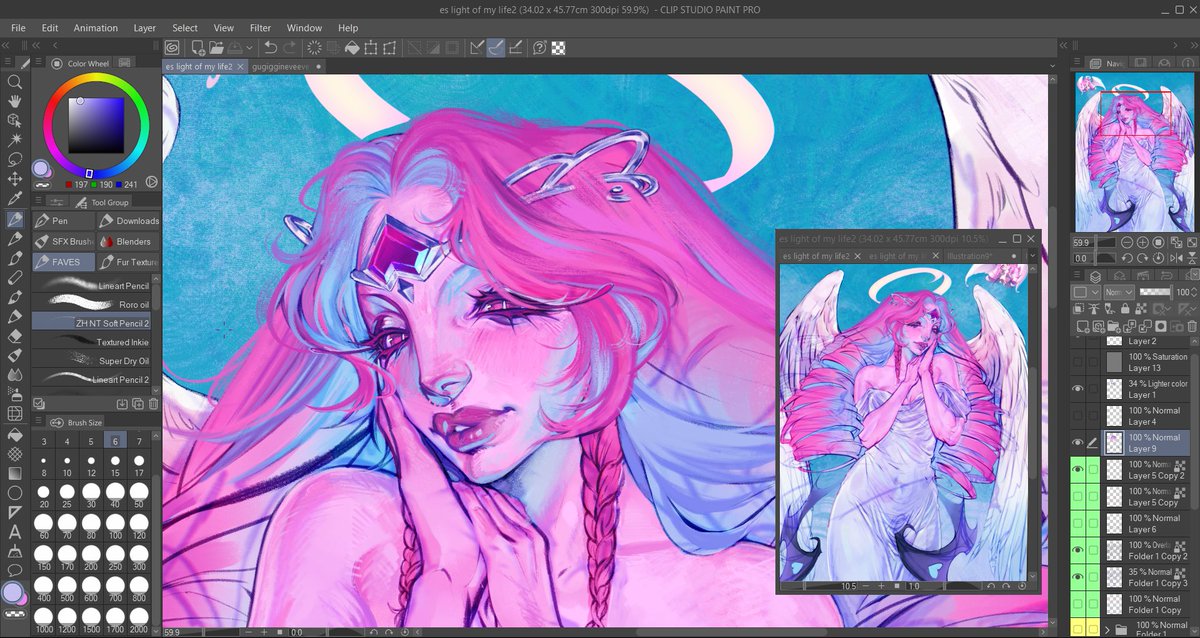Check the brush size display checkbox
The image size is (1200, 638).
[x=38, y=403]
